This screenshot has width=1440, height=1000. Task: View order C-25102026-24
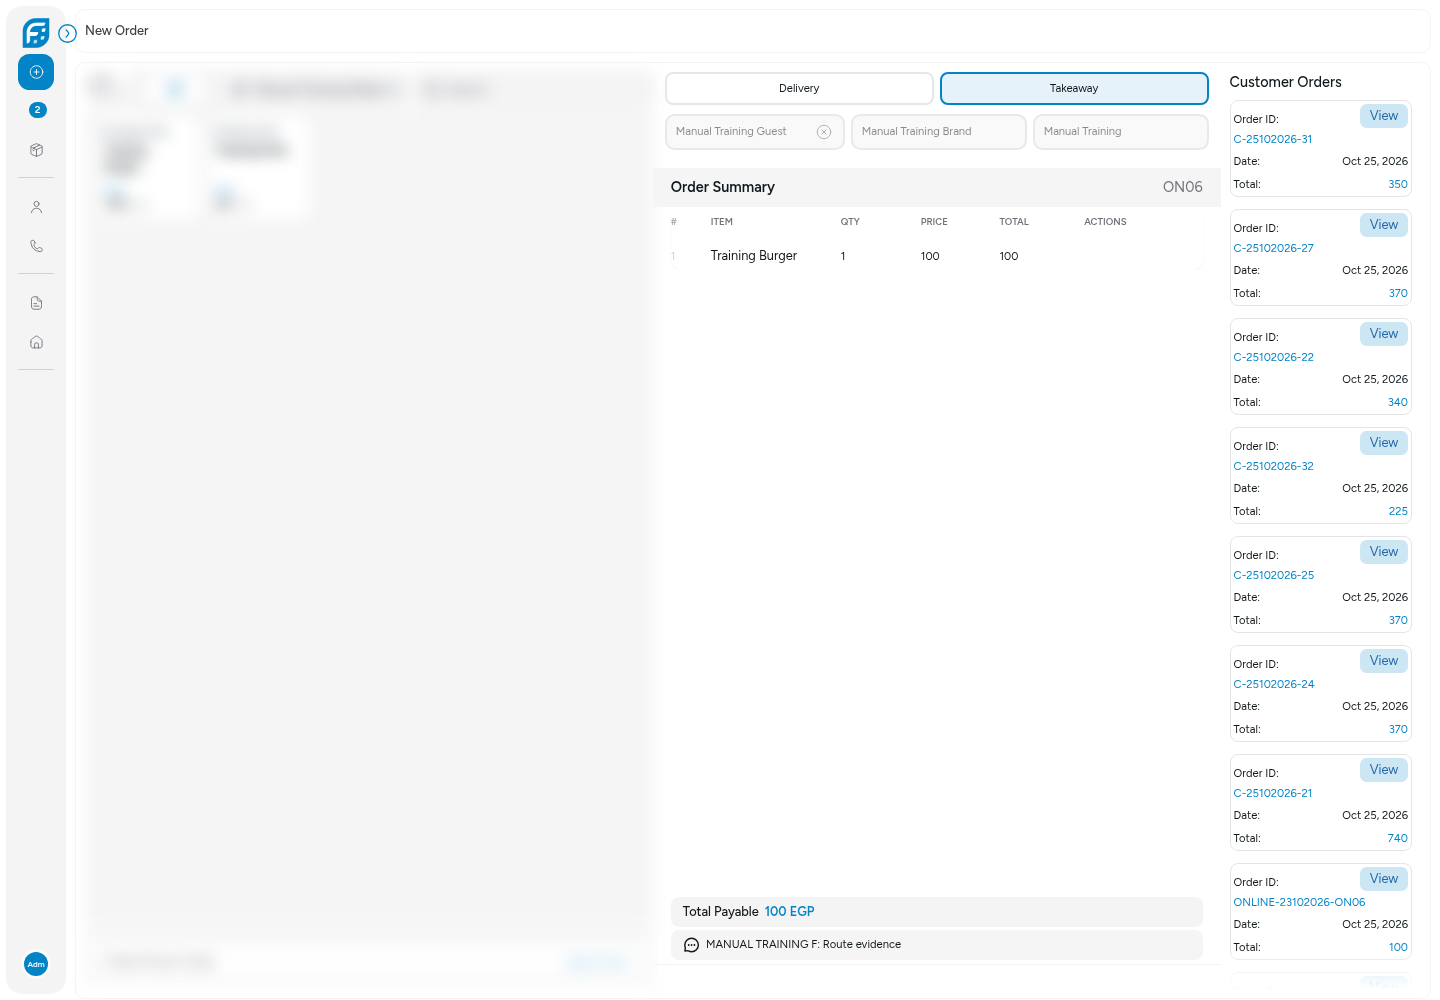[1384, 661]
